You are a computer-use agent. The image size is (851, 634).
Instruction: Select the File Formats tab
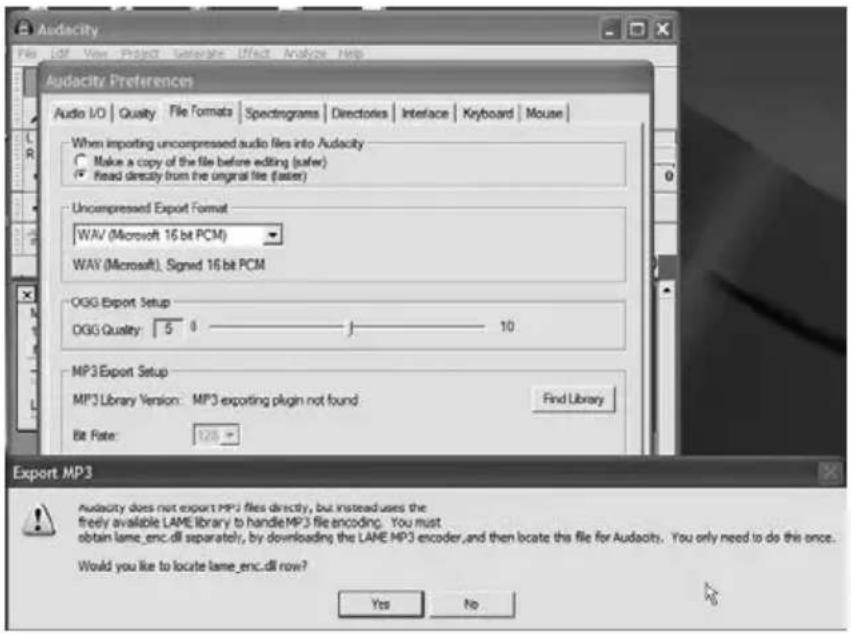click(201, 111)
